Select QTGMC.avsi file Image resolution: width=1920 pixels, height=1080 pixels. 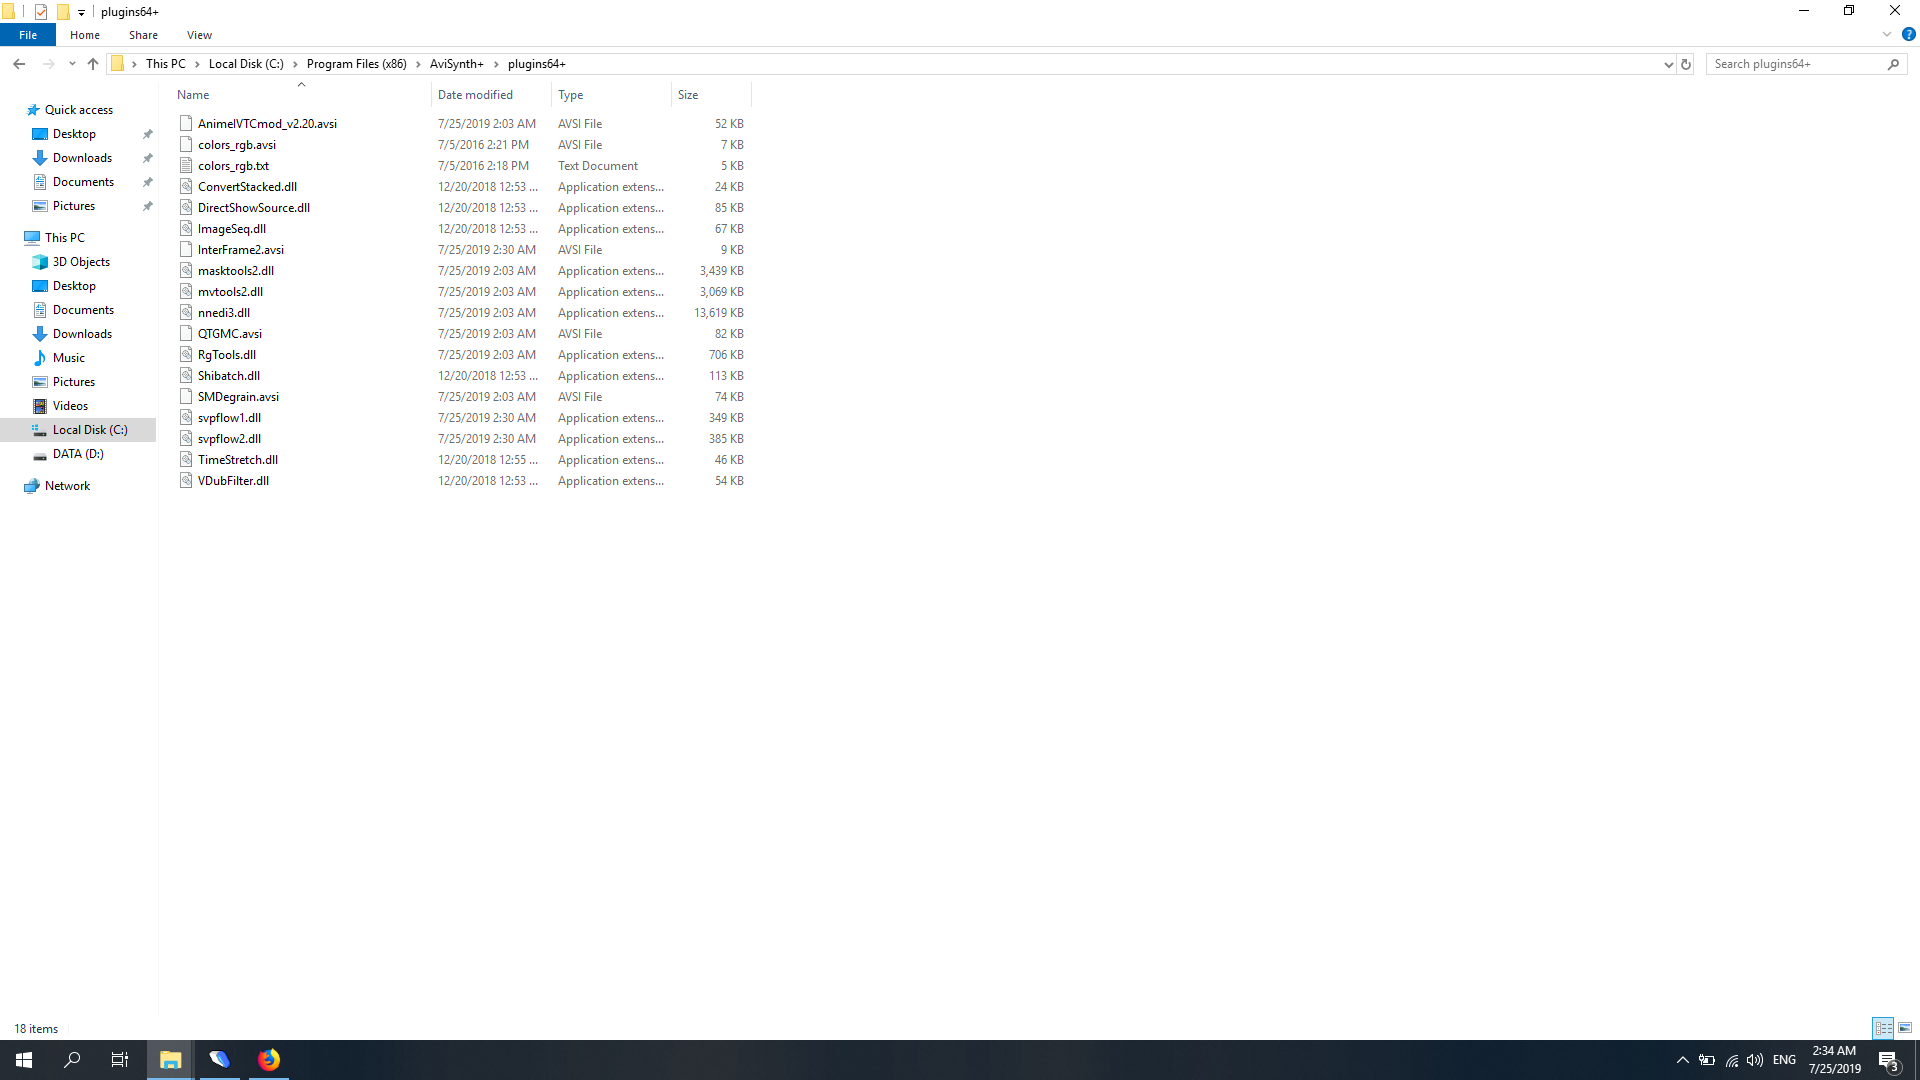(230, 334)
